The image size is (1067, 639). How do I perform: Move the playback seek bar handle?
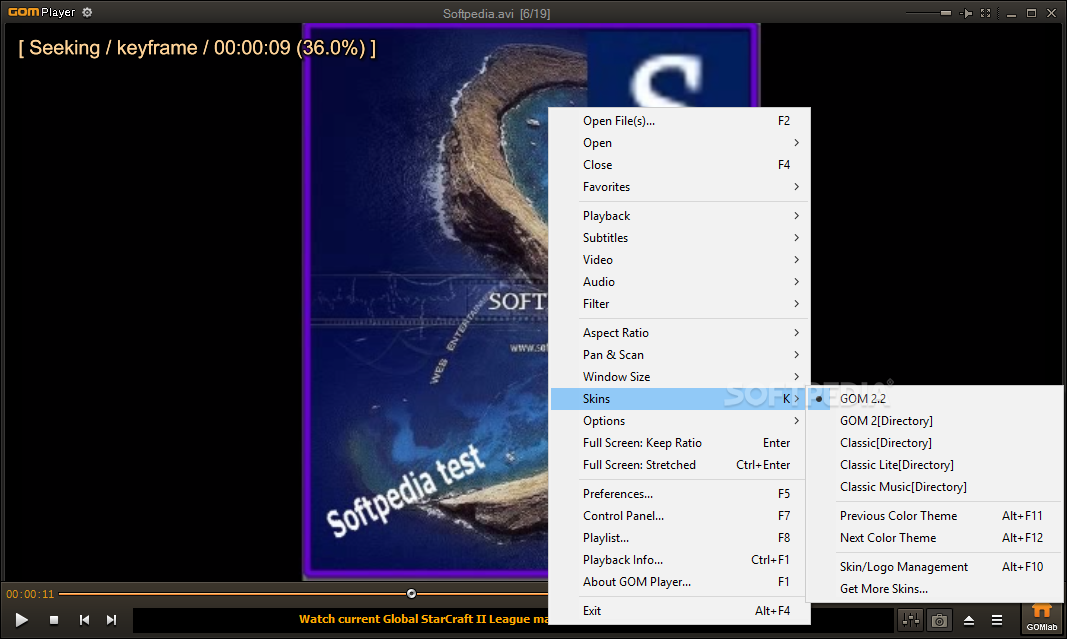tap(411, 593)
